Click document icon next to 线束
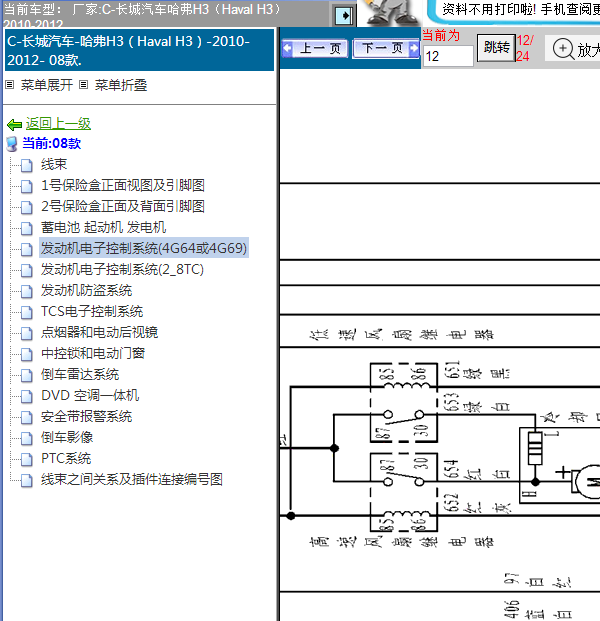600x621 pixels. (27, 165)
